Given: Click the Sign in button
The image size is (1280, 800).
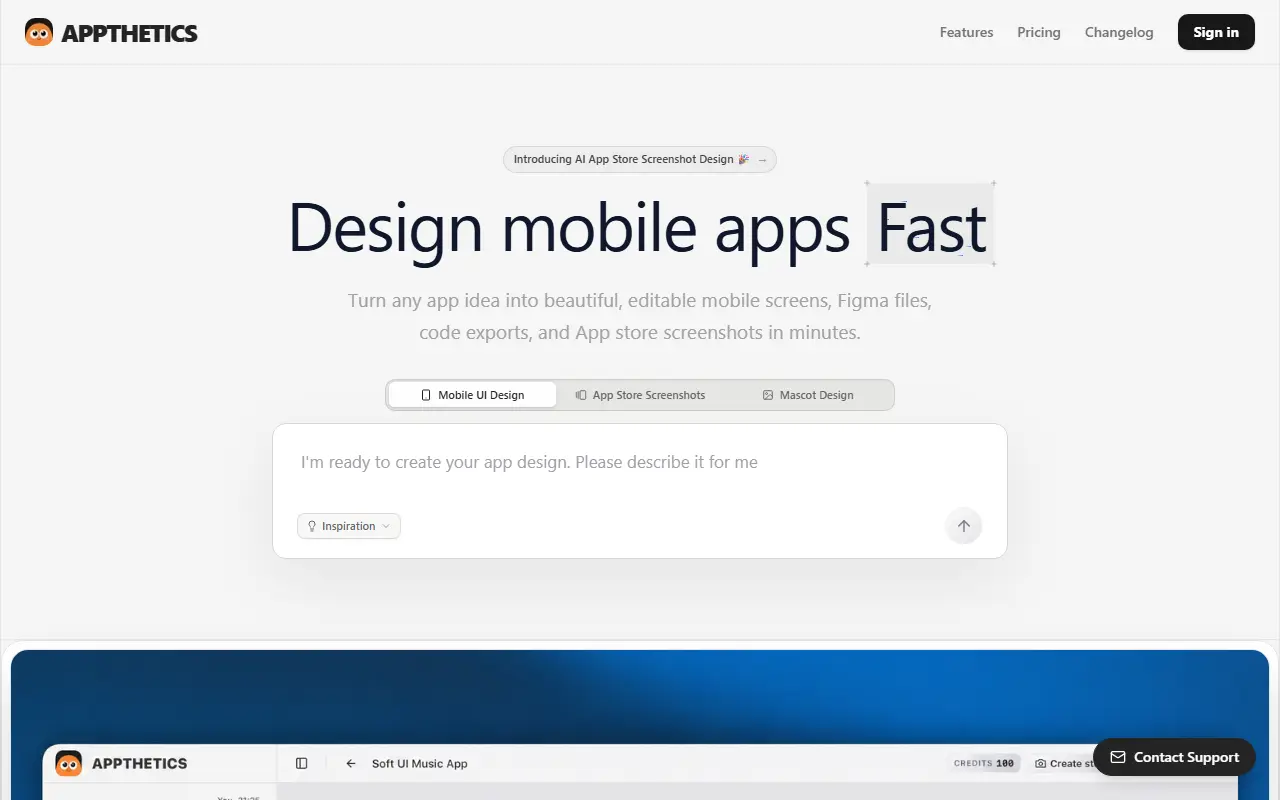Looking at the screenshot, I should tap(1216, 32).
